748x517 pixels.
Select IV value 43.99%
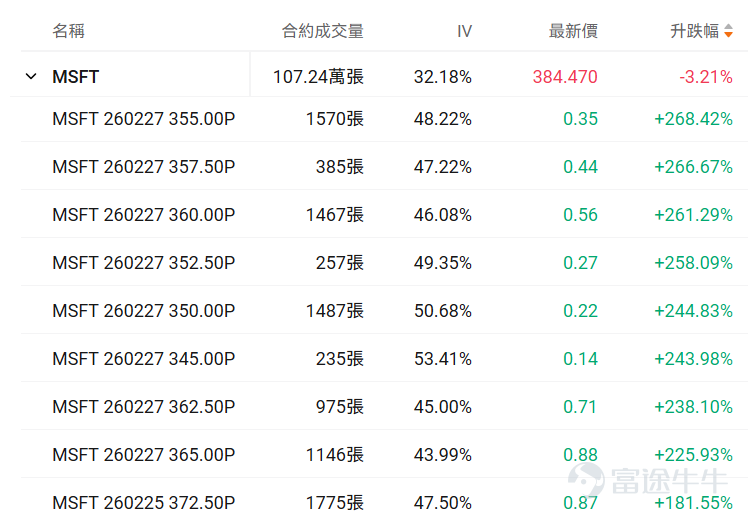443,455
